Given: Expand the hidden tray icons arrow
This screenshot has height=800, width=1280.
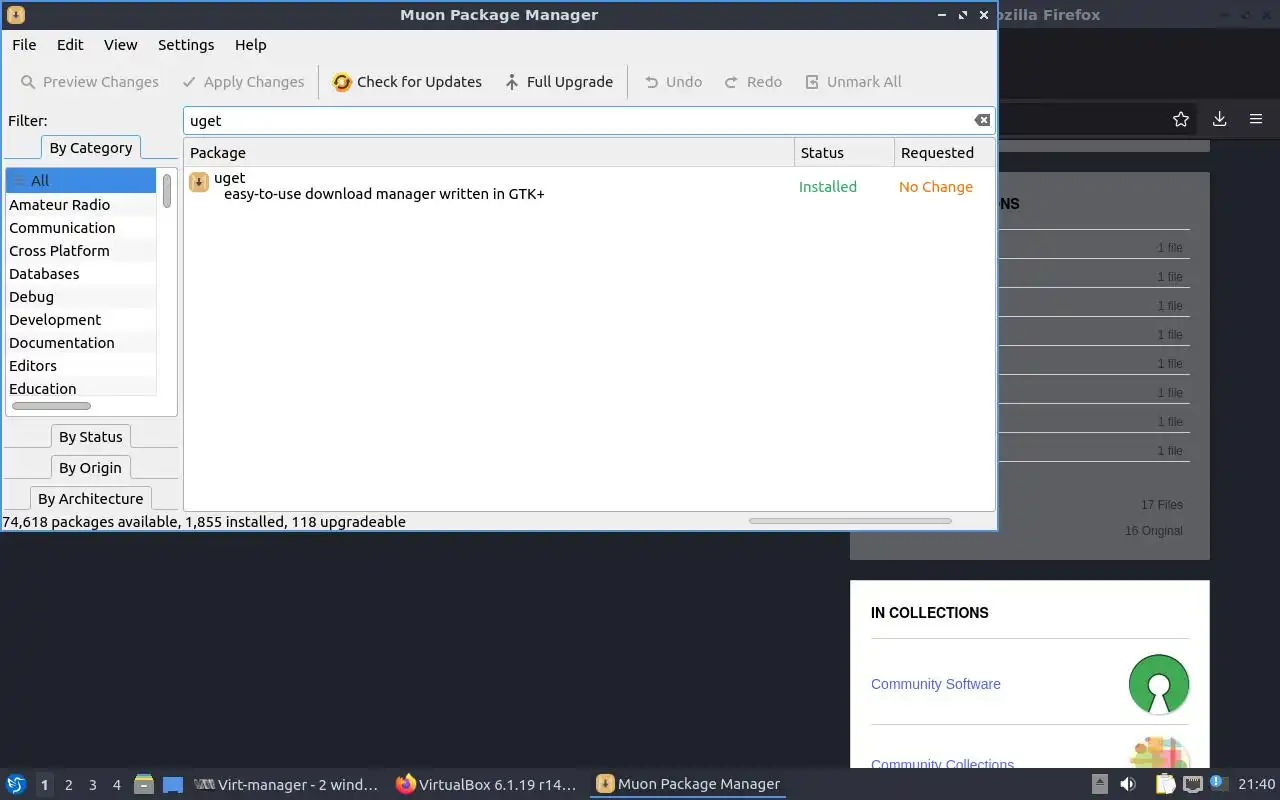Looking at the screenshot, I should [1099, 785].
